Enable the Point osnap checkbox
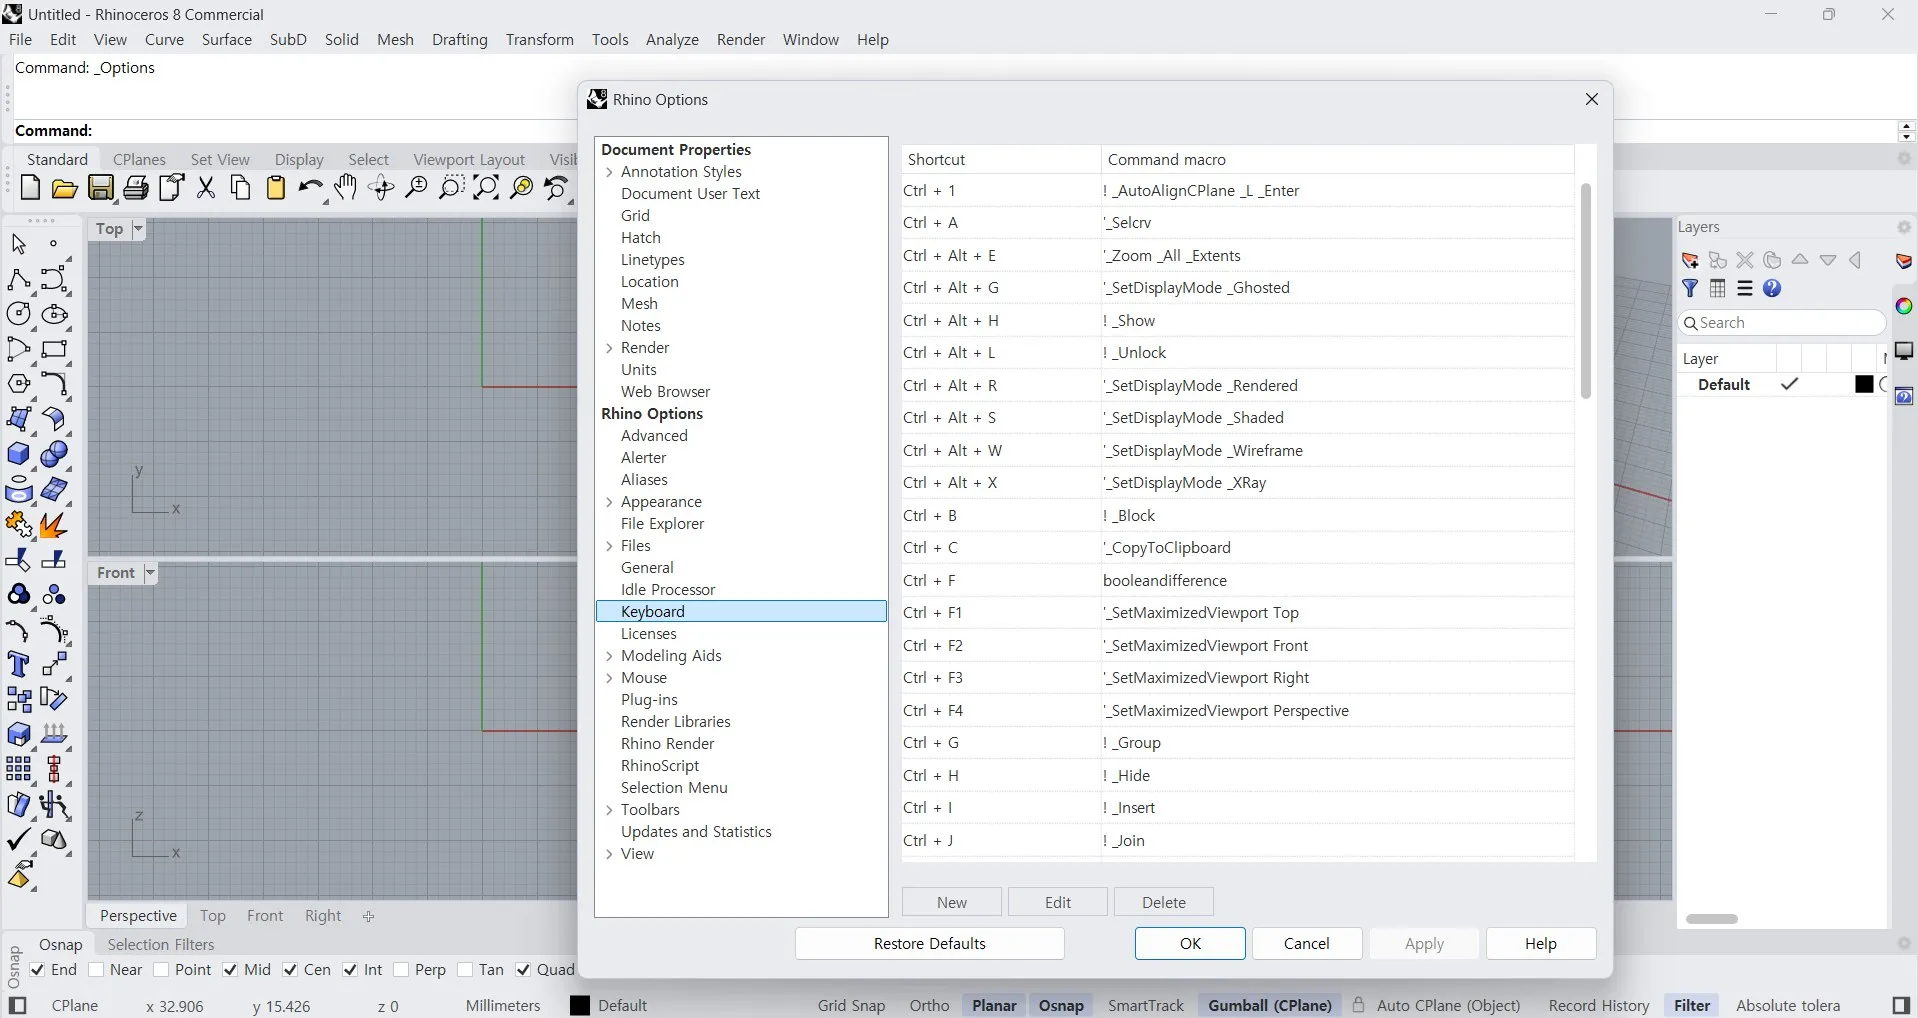 (x=161, y=970)
